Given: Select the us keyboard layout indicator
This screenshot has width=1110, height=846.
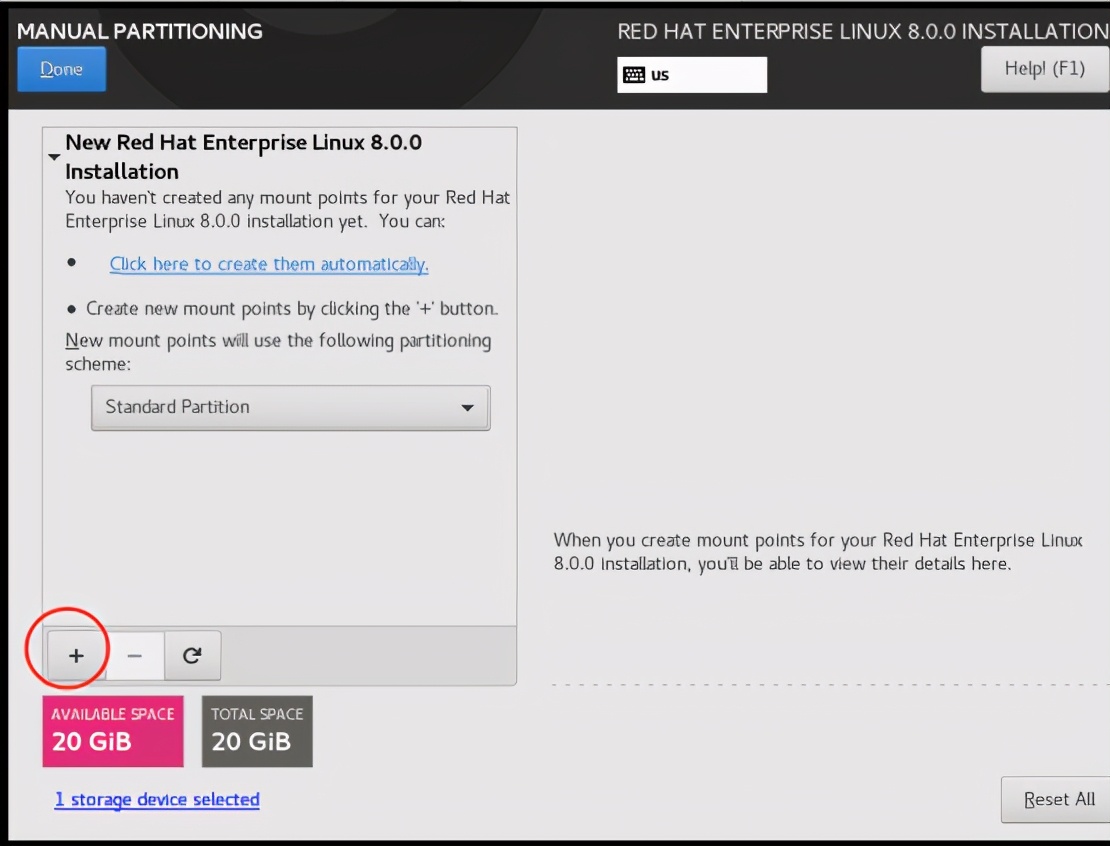Looking at the screenshot, I should coord(692,75).
